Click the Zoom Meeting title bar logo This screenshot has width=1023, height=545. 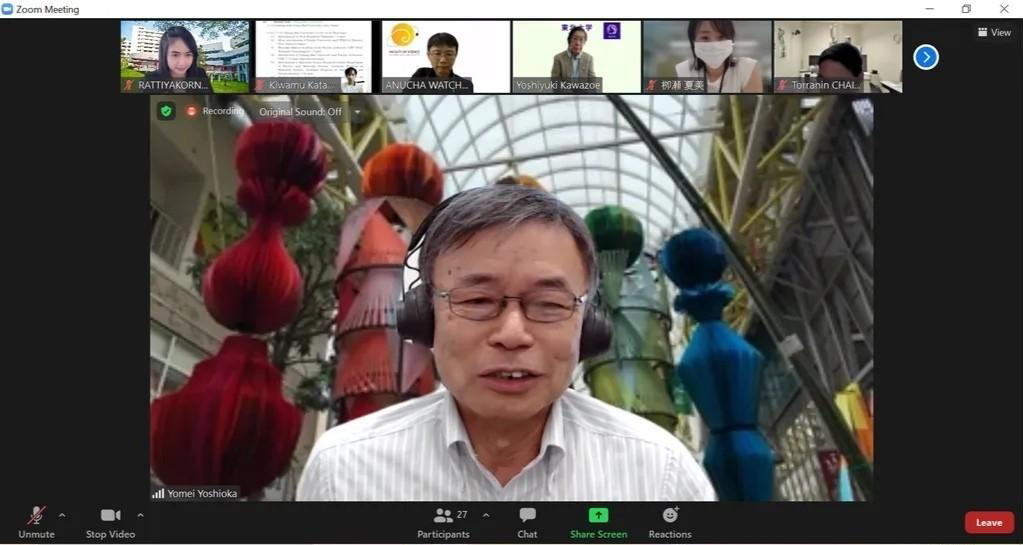[x=7, y=9]
